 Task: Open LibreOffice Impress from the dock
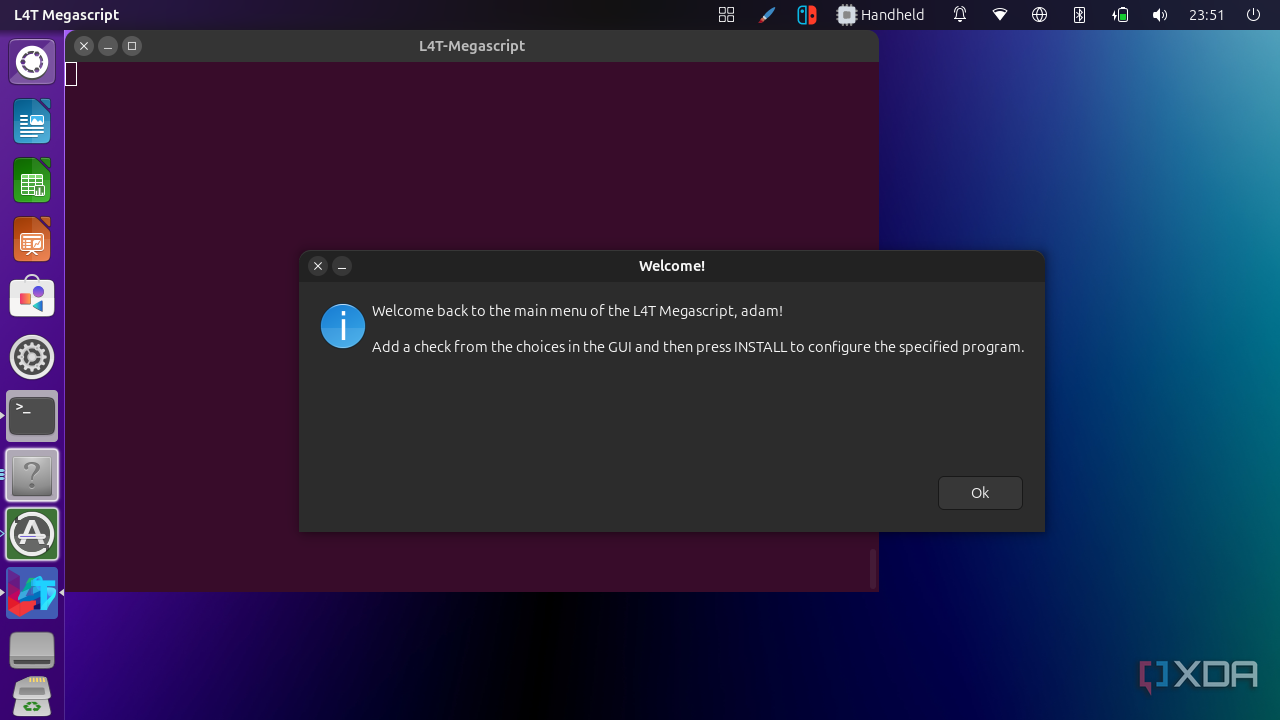tap(32, 240)
